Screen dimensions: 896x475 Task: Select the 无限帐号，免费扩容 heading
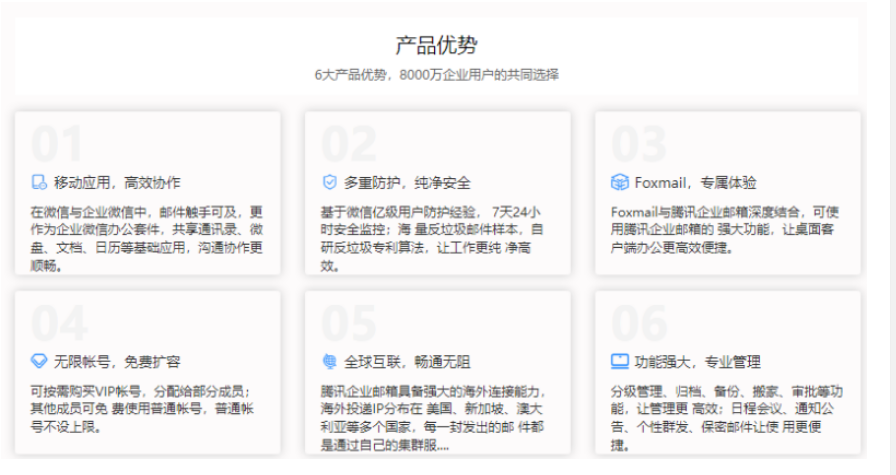118,361
